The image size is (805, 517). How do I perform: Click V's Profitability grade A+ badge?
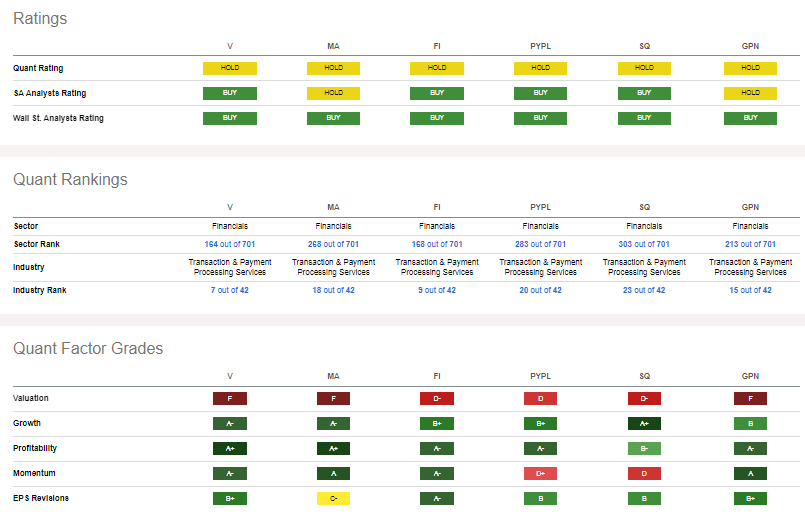230,449
